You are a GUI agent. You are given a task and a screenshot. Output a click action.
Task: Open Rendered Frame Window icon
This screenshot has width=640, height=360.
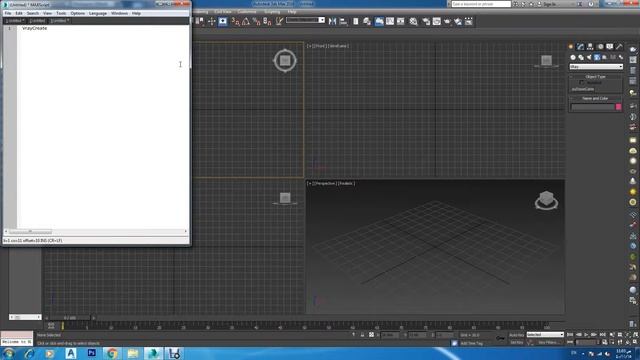pyautogui.click(x=437, y=21)
